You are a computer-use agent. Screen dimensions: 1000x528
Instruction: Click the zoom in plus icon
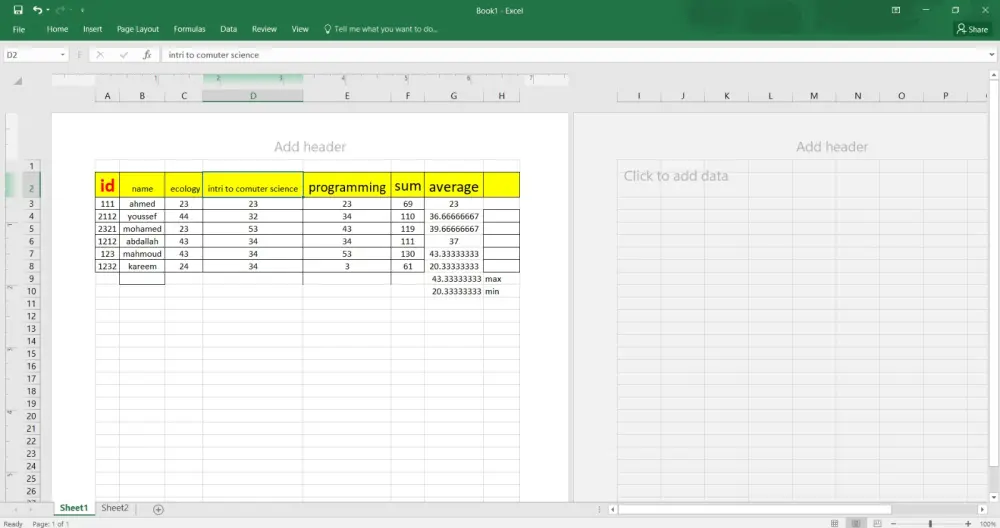[967, 524]
